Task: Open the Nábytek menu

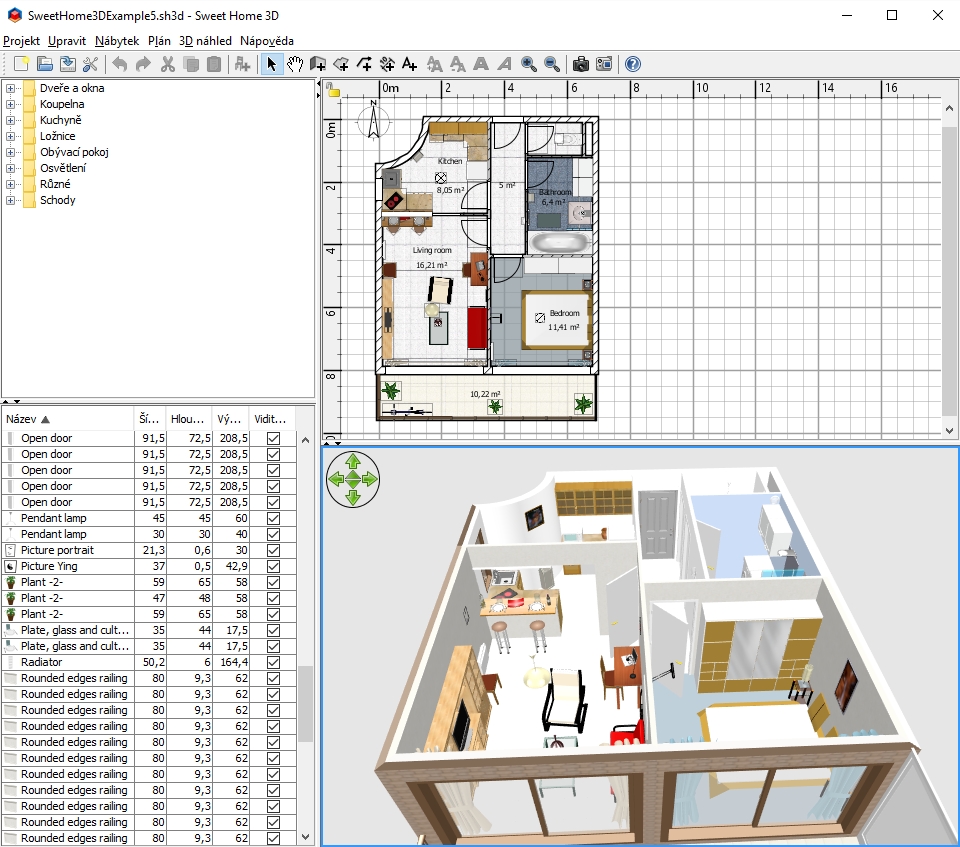Action: point(118,41)
